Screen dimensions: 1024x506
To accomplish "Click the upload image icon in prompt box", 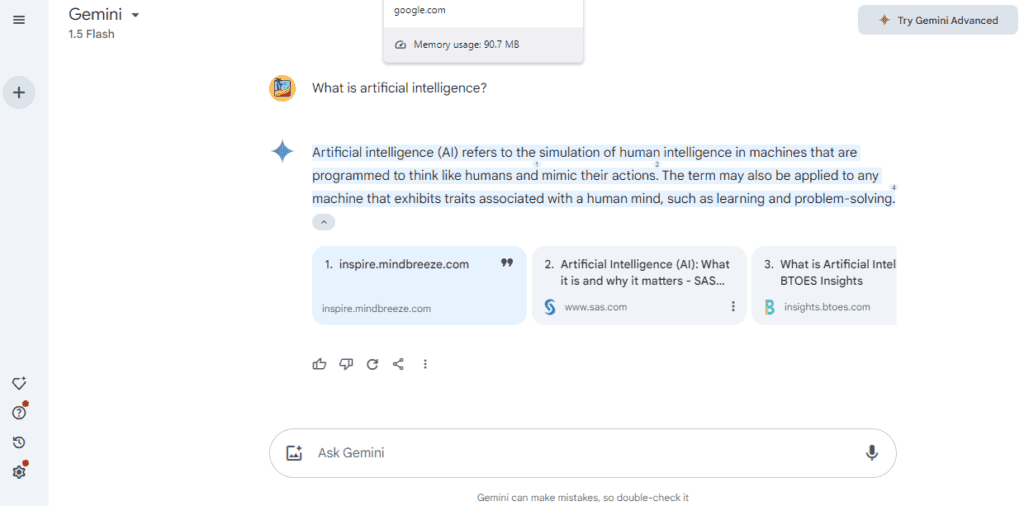I will pyautogui.click(x=294, y=452).
